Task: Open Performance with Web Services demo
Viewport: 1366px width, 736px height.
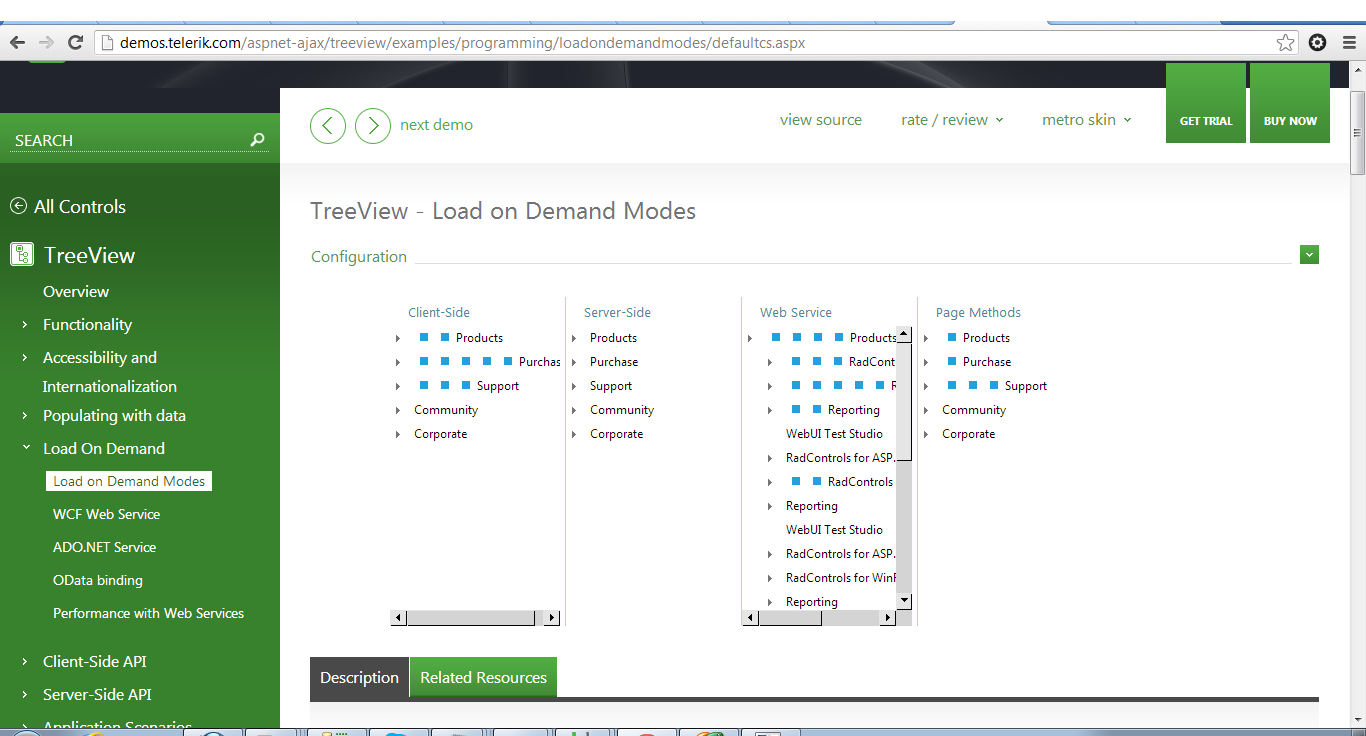Action: pyautogui.click(x=148, y=613)
